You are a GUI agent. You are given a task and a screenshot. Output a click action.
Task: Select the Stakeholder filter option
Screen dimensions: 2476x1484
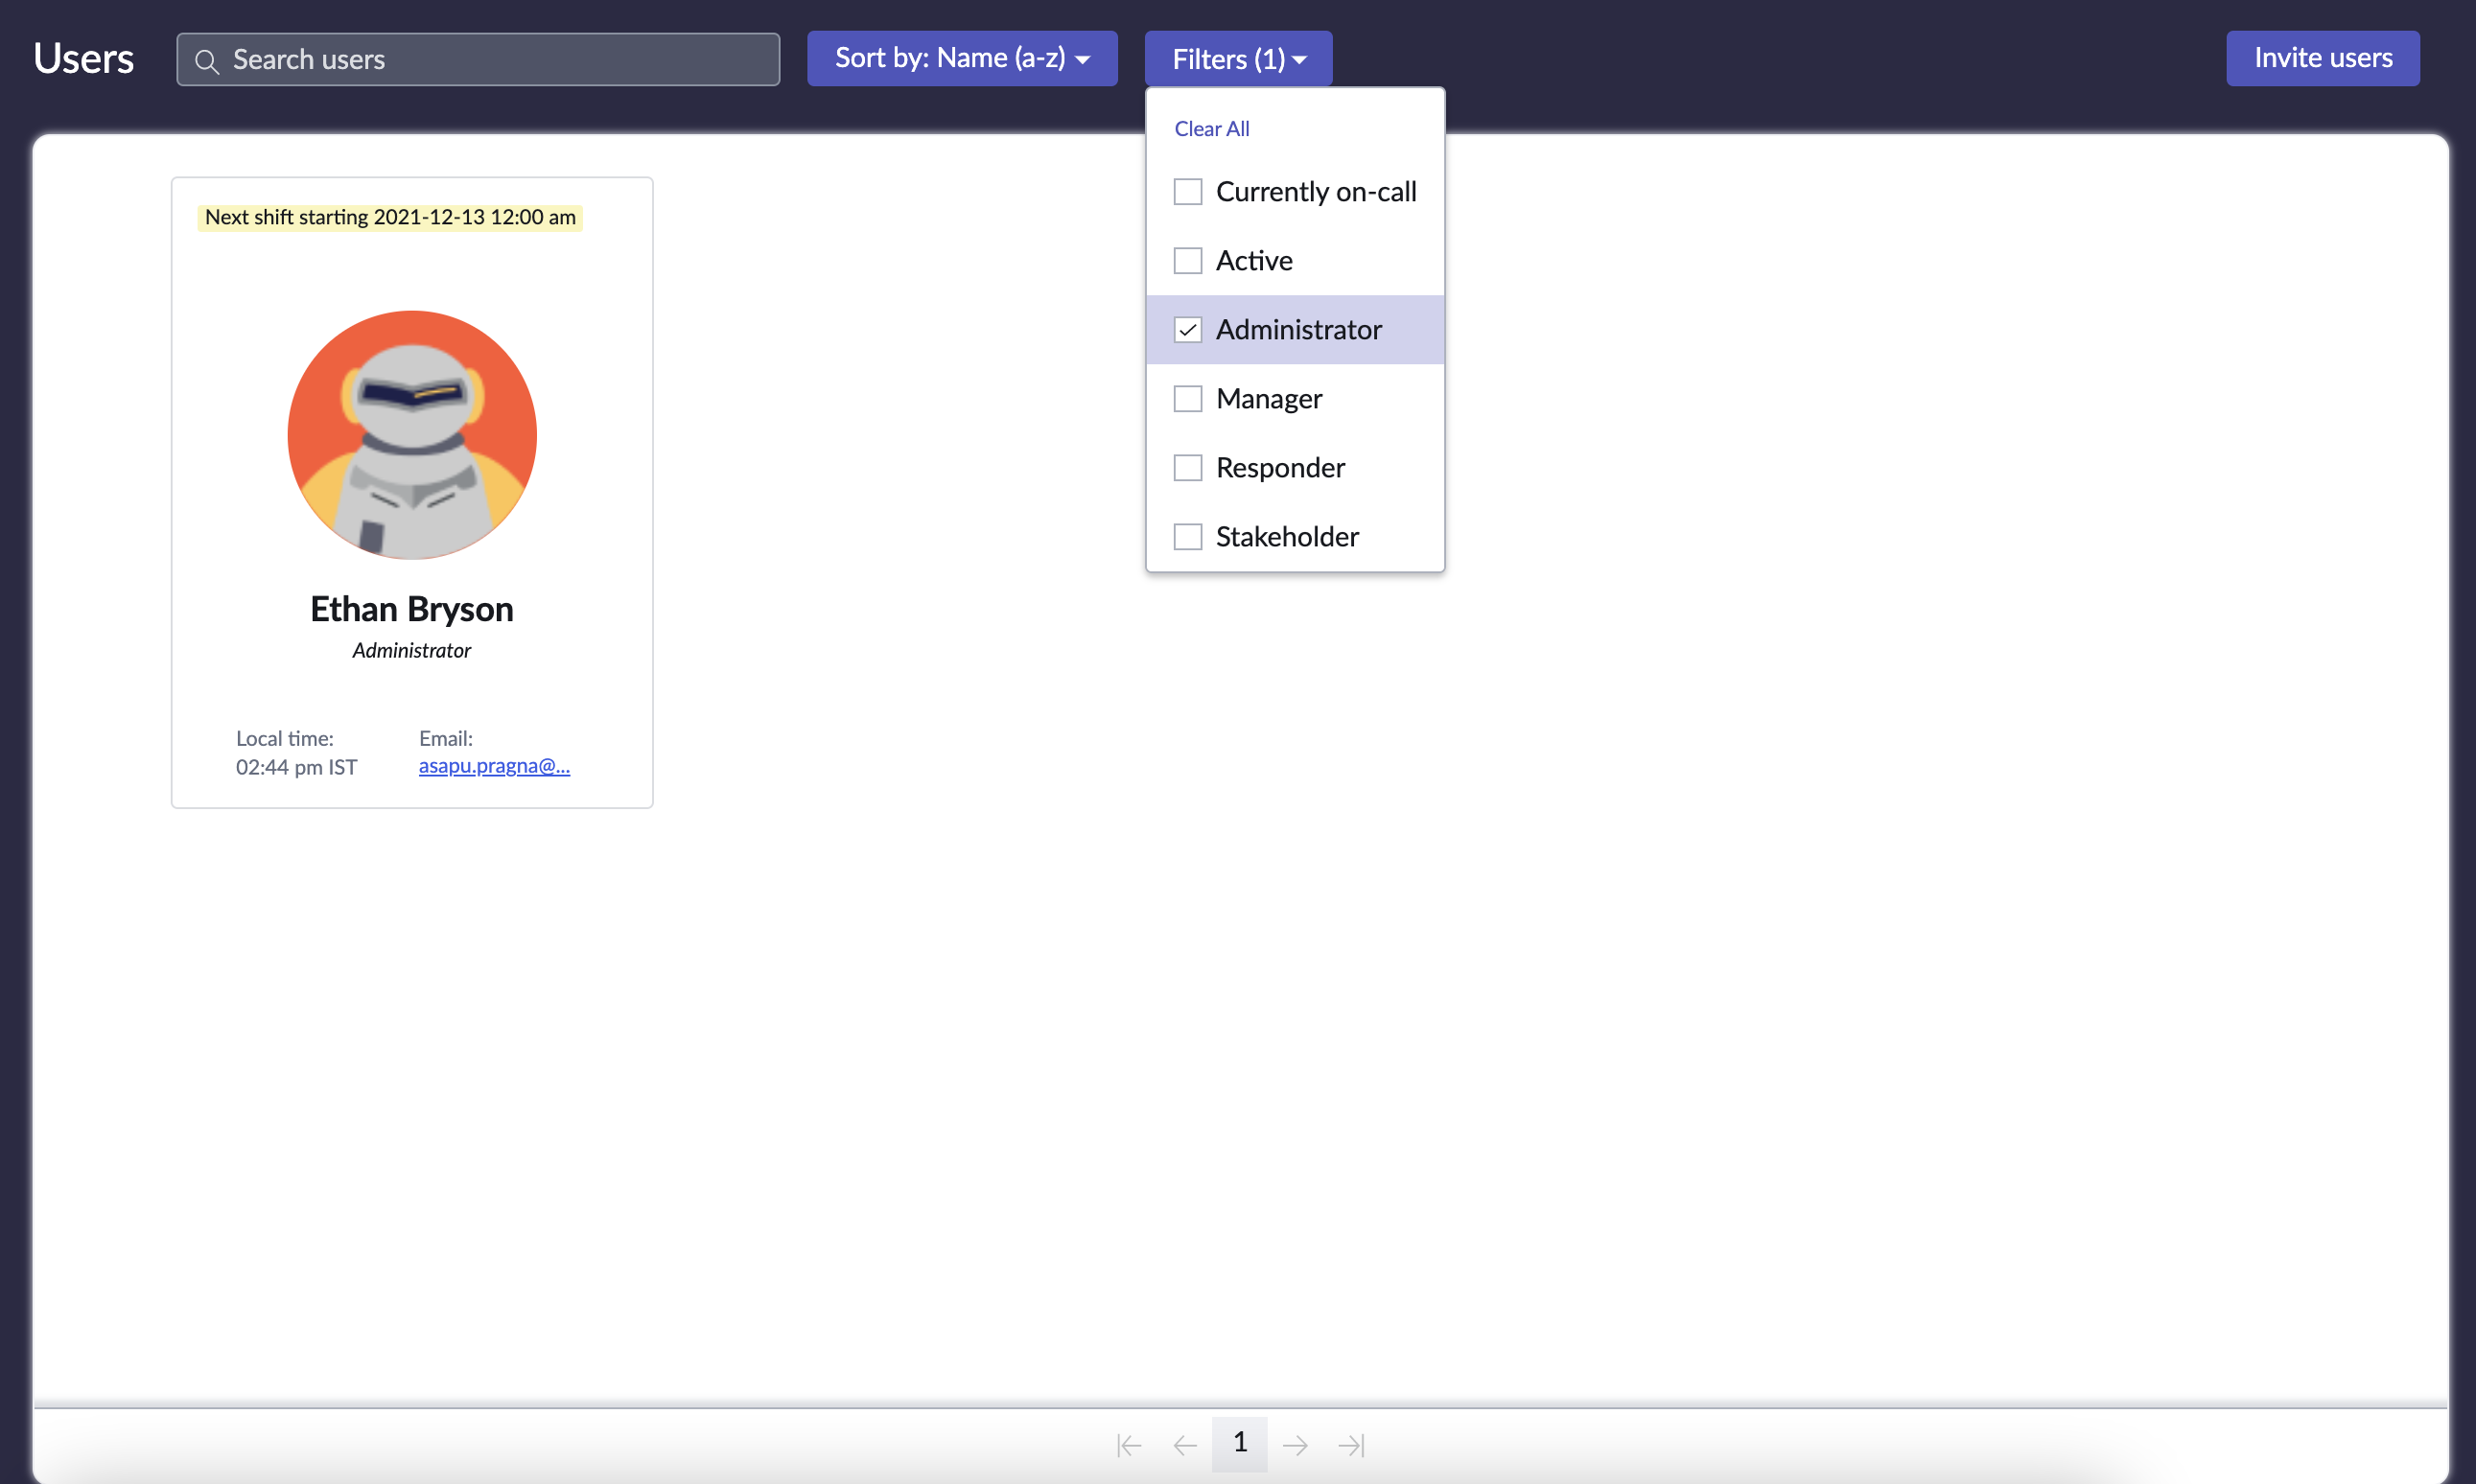click(x=1187, y=536)
